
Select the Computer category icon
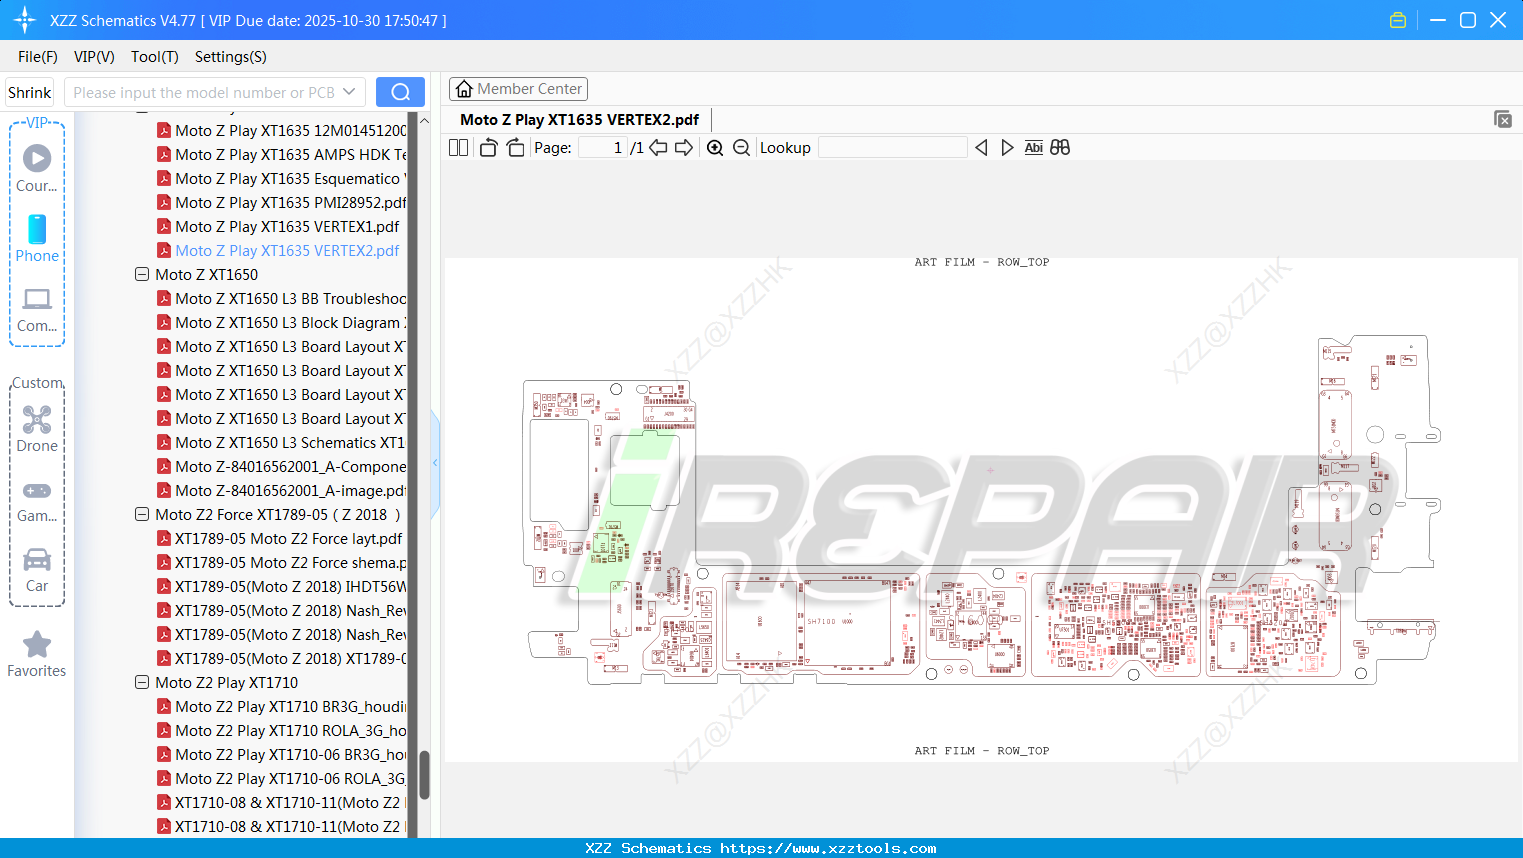37,310
